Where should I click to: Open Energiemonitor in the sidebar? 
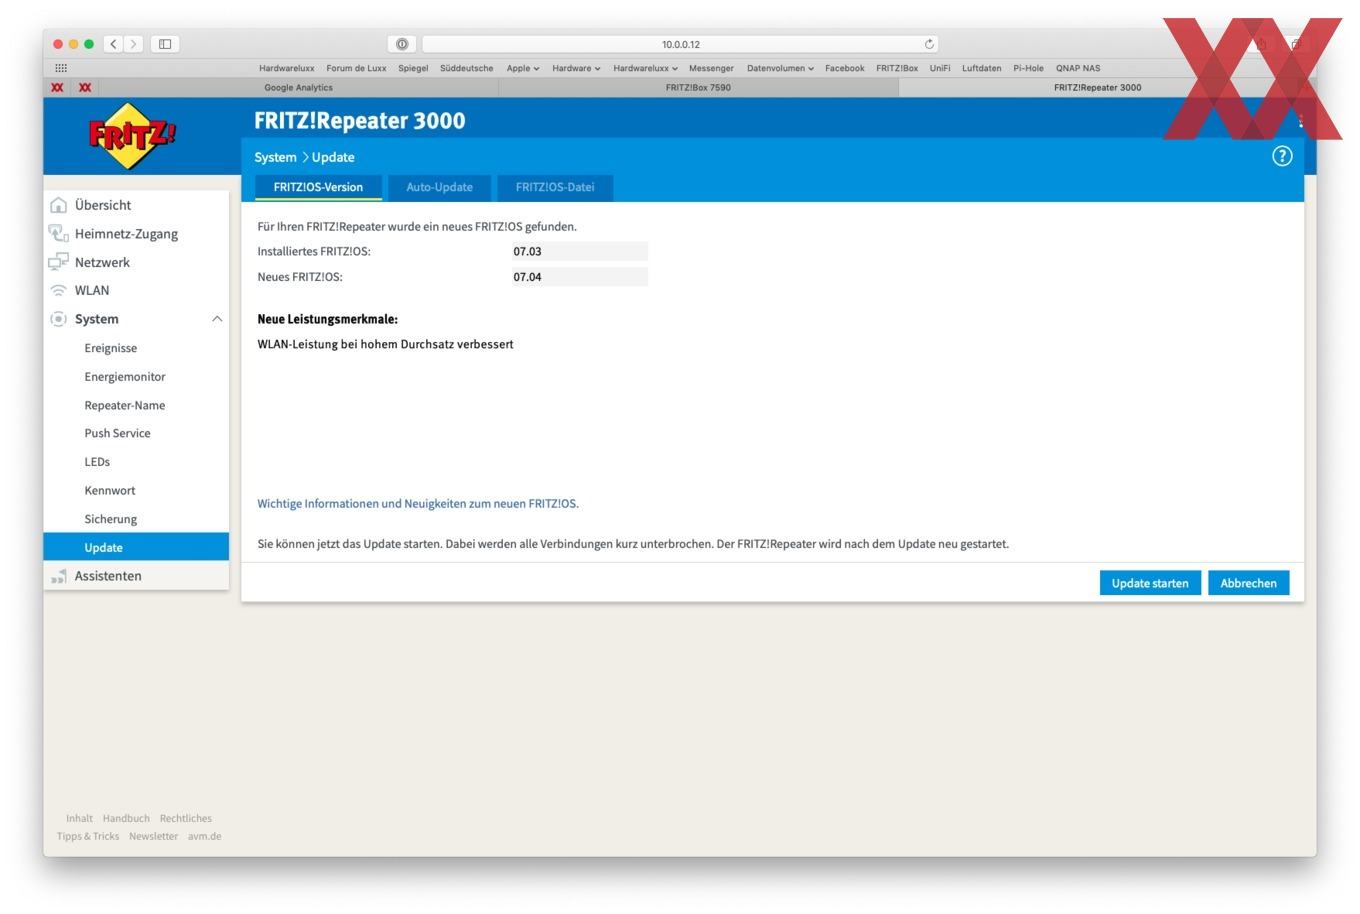click(125, 376)
